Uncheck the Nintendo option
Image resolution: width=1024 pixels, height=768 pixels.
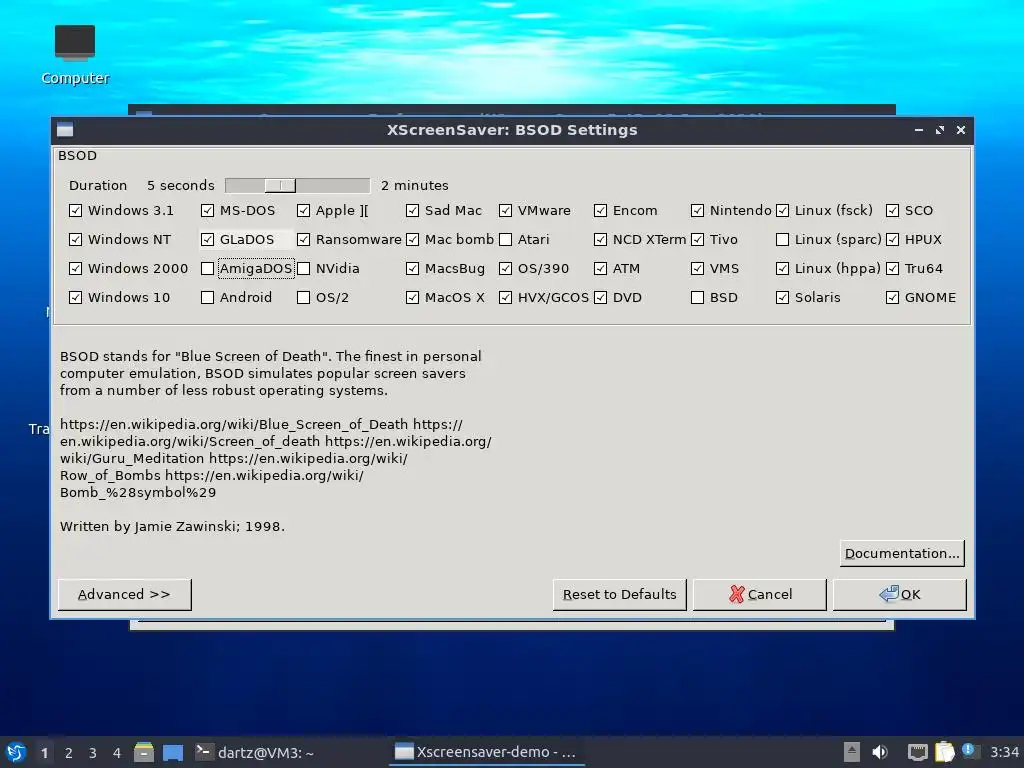[697, 210]
